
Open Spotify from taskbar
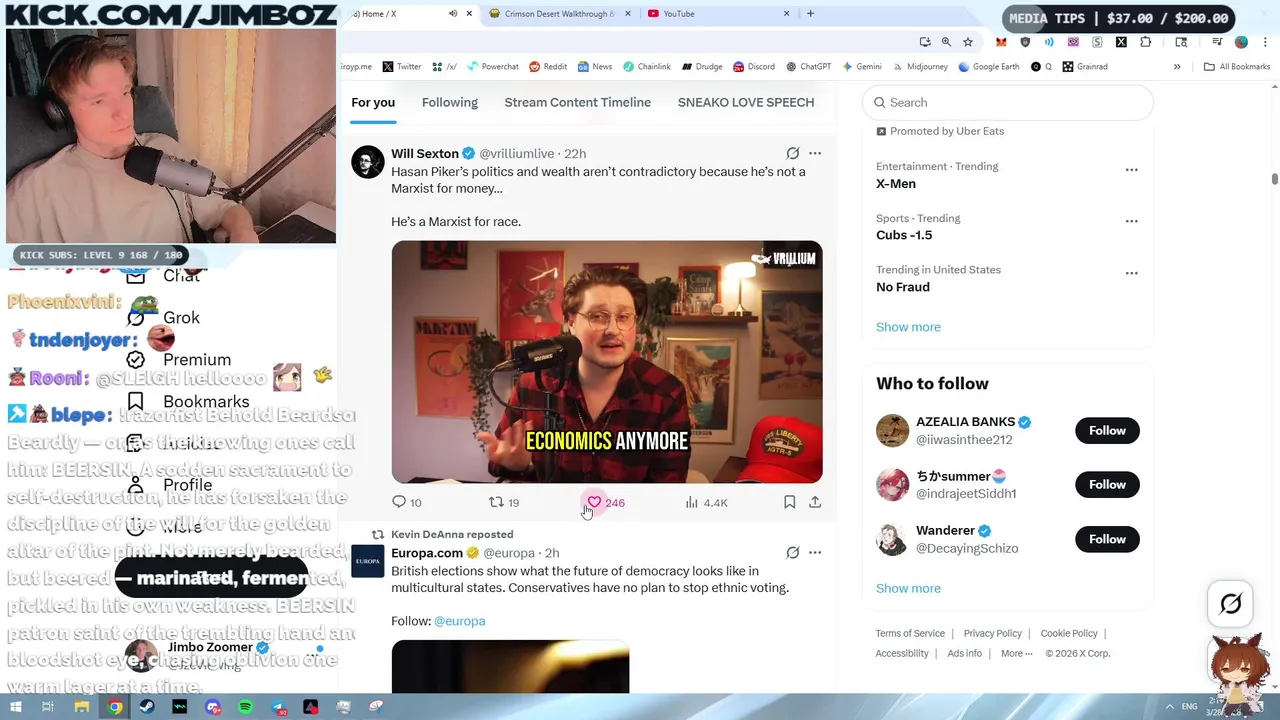point(245,707)
